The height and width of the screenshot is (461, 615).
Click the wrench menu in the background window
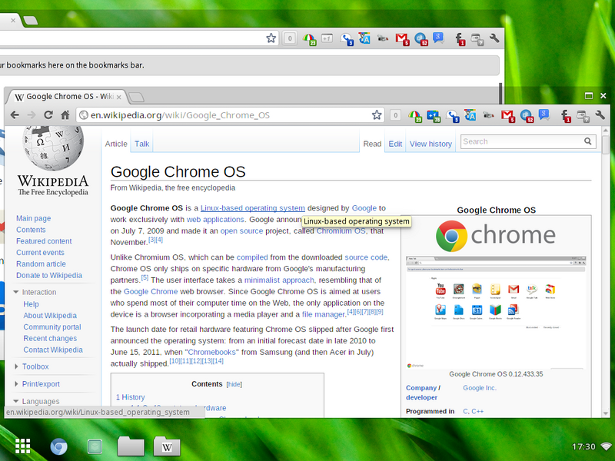[494, 38]
